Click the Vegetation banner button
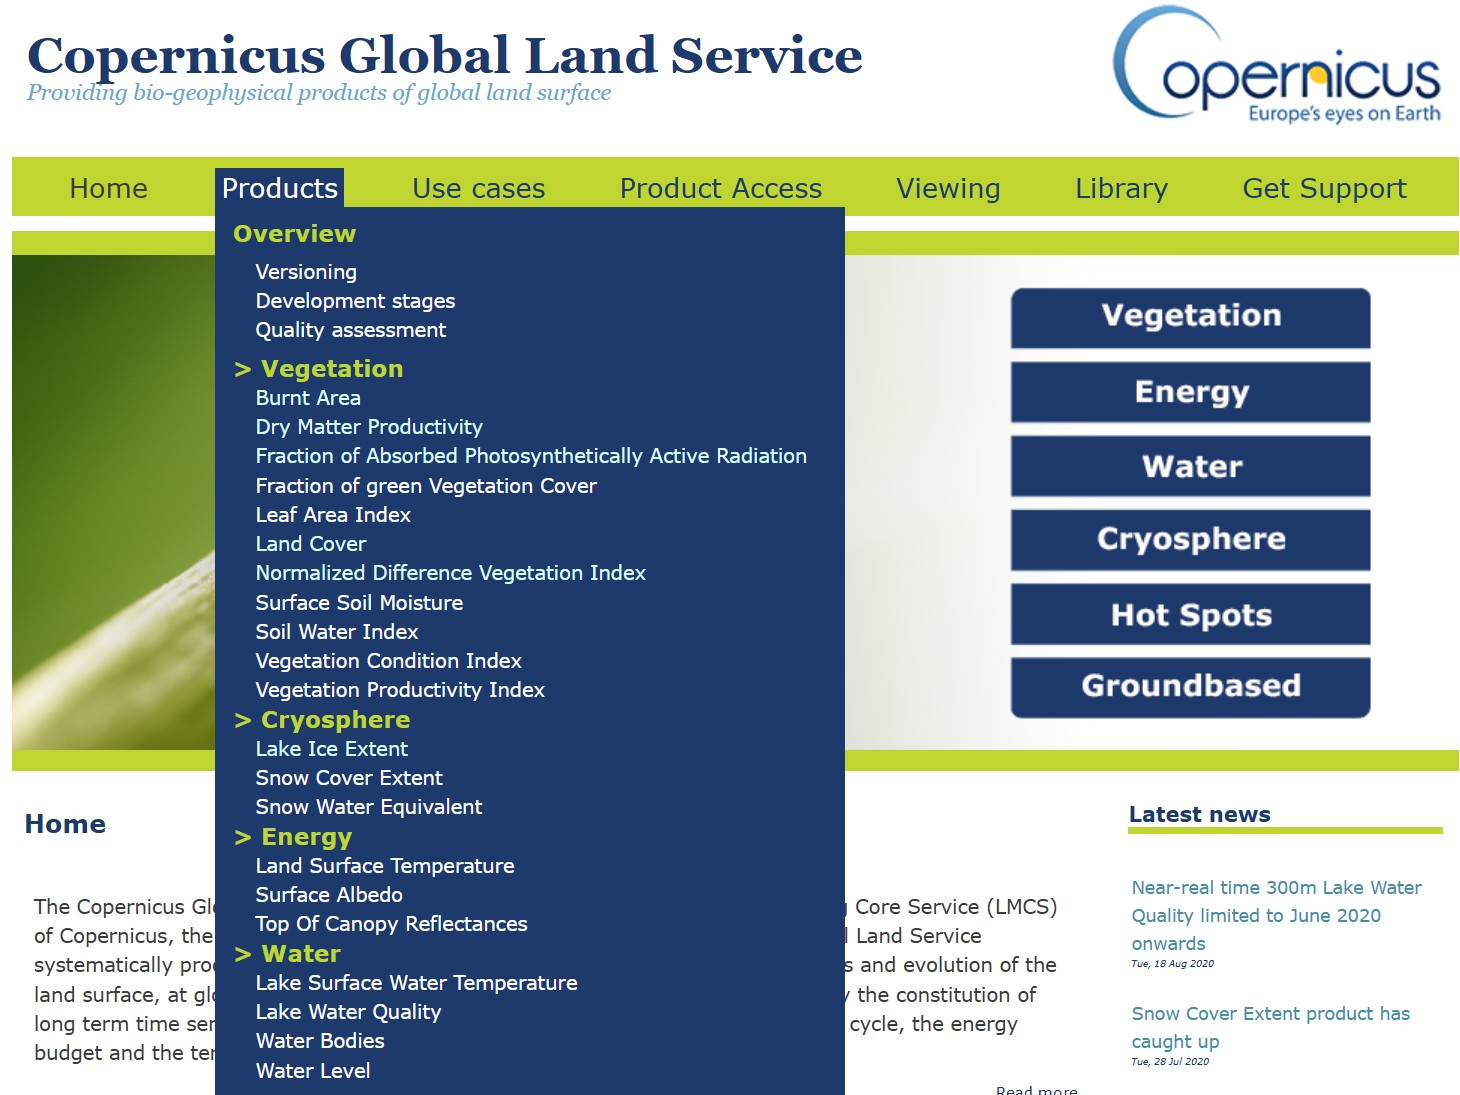The width and height of the screenshot is (1460, 1095). [x=1190, y=317]
